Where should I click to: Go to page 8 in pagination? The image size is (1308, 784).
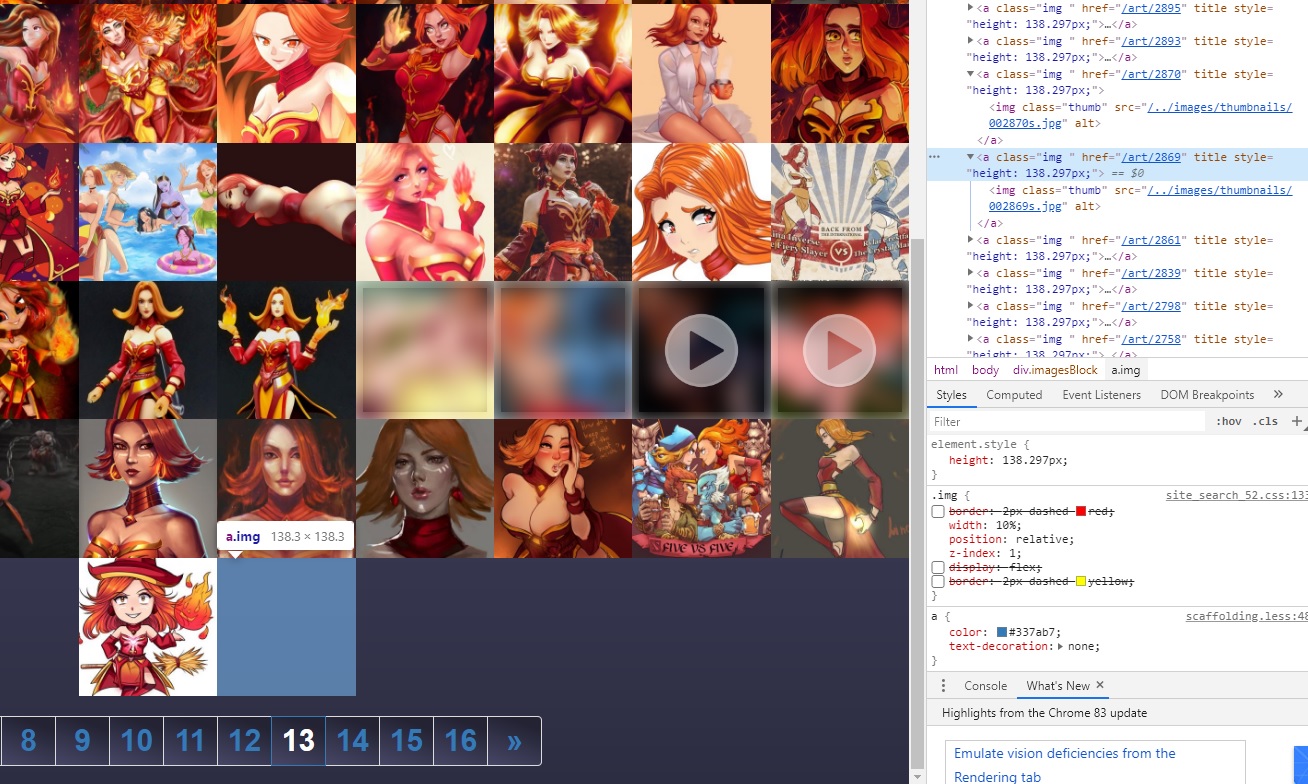coord(28,741)
